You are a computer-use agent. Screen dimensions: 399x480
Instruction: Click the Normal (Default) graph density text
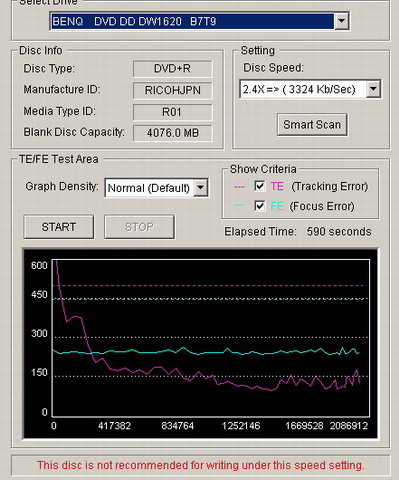tap(149, 188)
